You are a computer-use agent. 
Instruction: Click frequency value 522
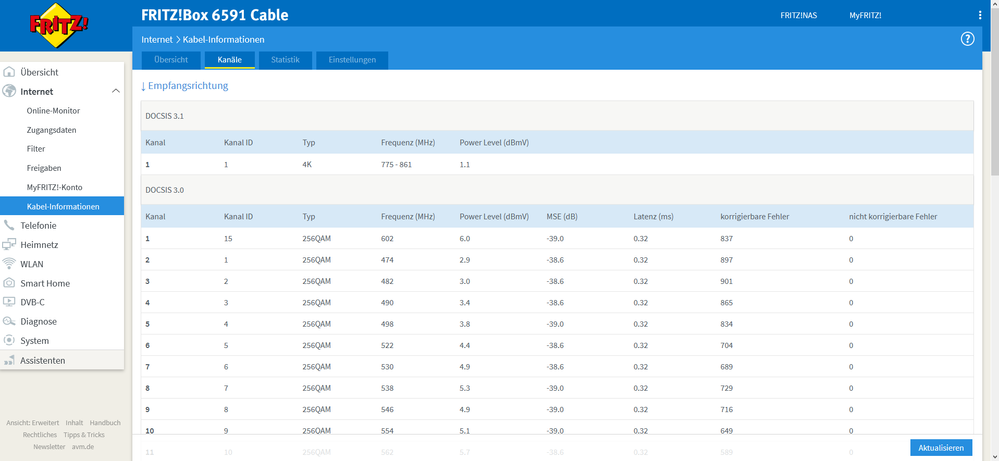(x=387, y=345)
